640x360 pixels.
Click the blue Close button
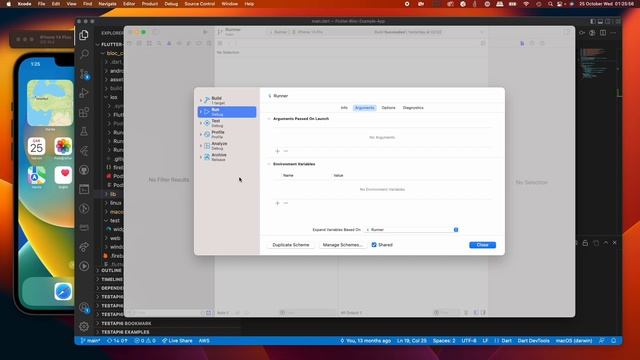tap(482, 245)
